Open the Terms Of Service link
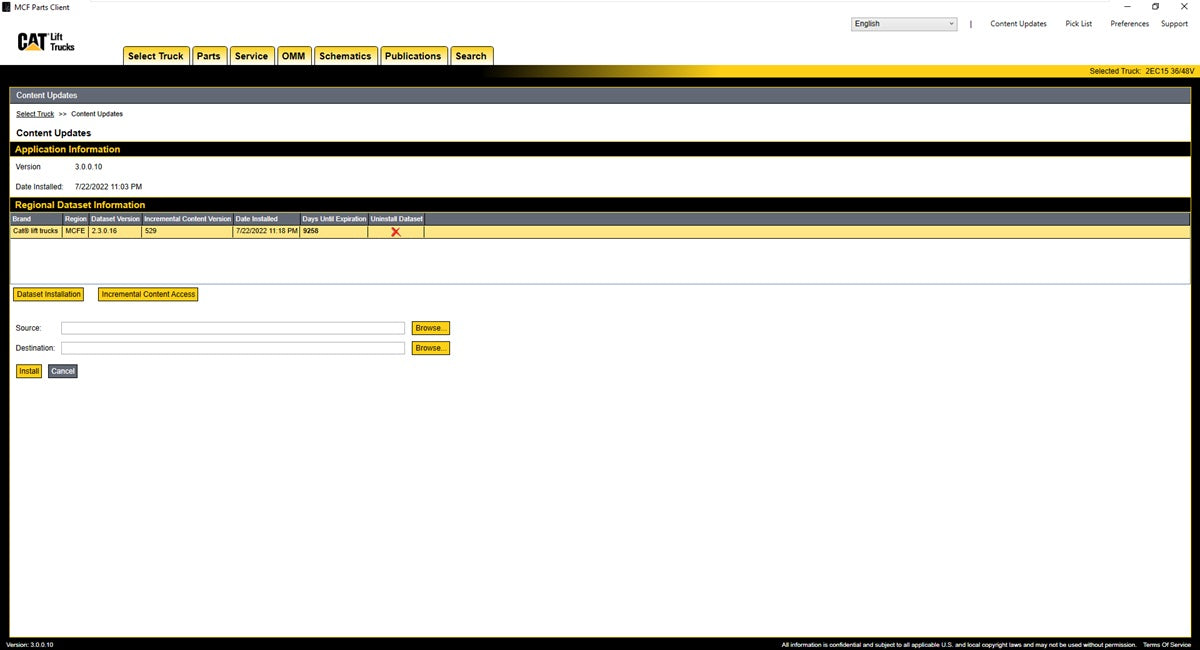1200x650 pixels. pos(1167,645)
